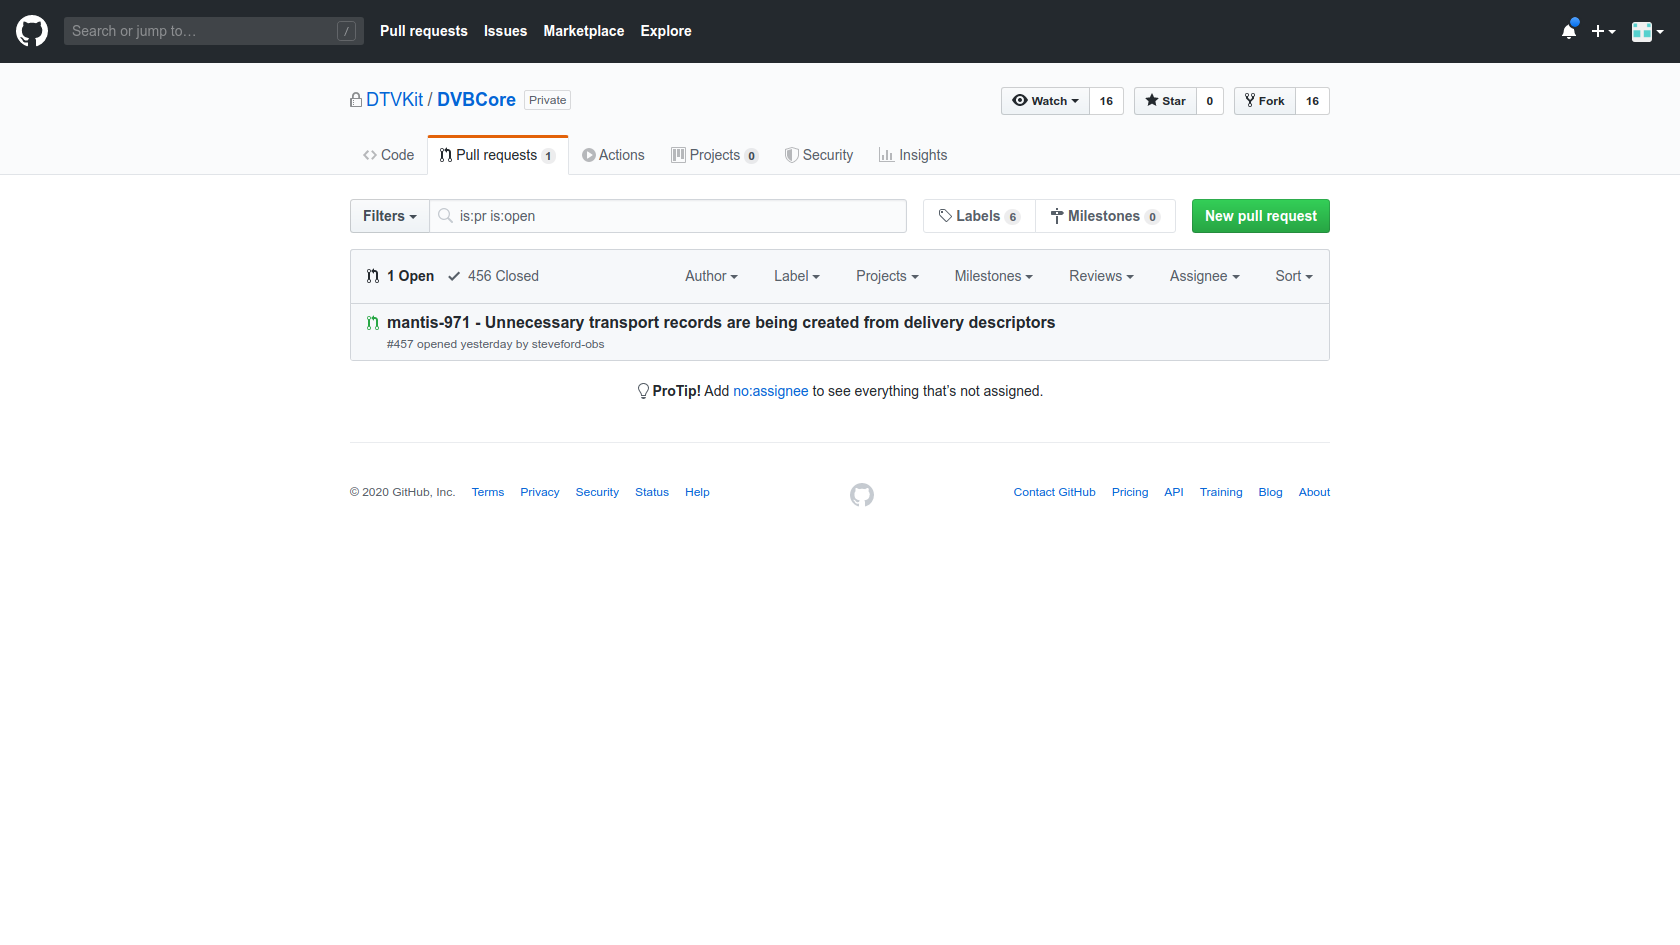Open the plus create-new menu
Screen dimensions: 1680x945
1603,31
